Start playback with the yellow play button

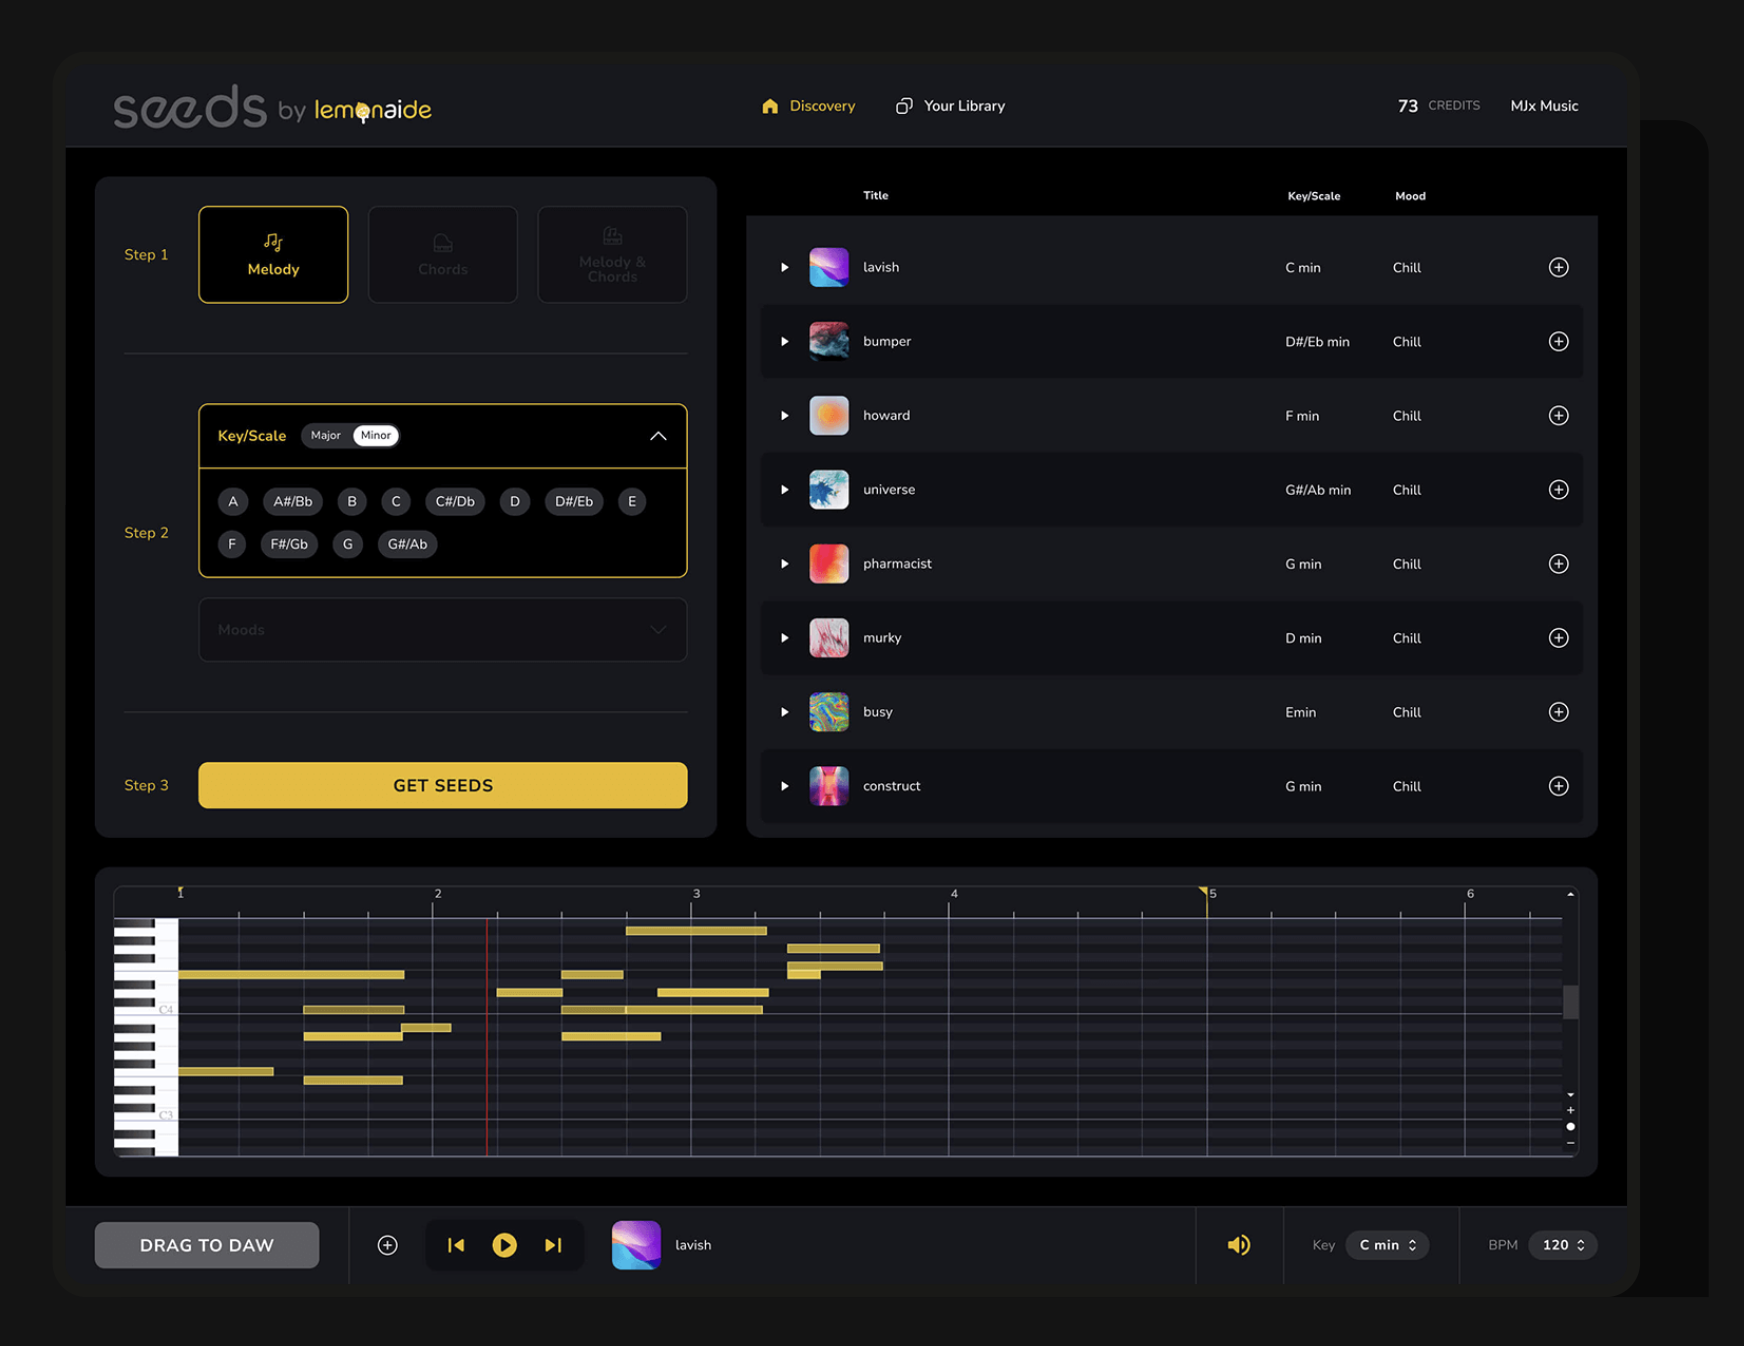pyautogui.click(x=504, y=1245)
